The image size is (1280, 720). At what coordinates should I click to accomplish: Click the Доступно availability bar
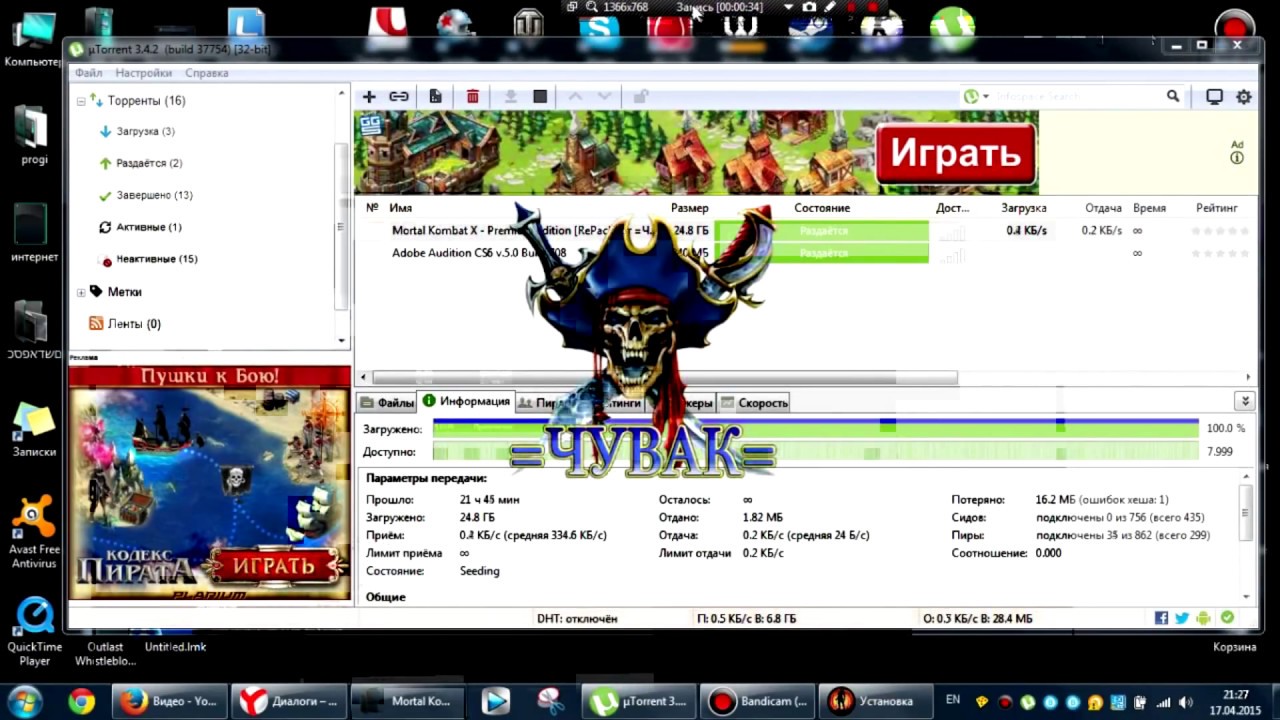pos(815,451)
